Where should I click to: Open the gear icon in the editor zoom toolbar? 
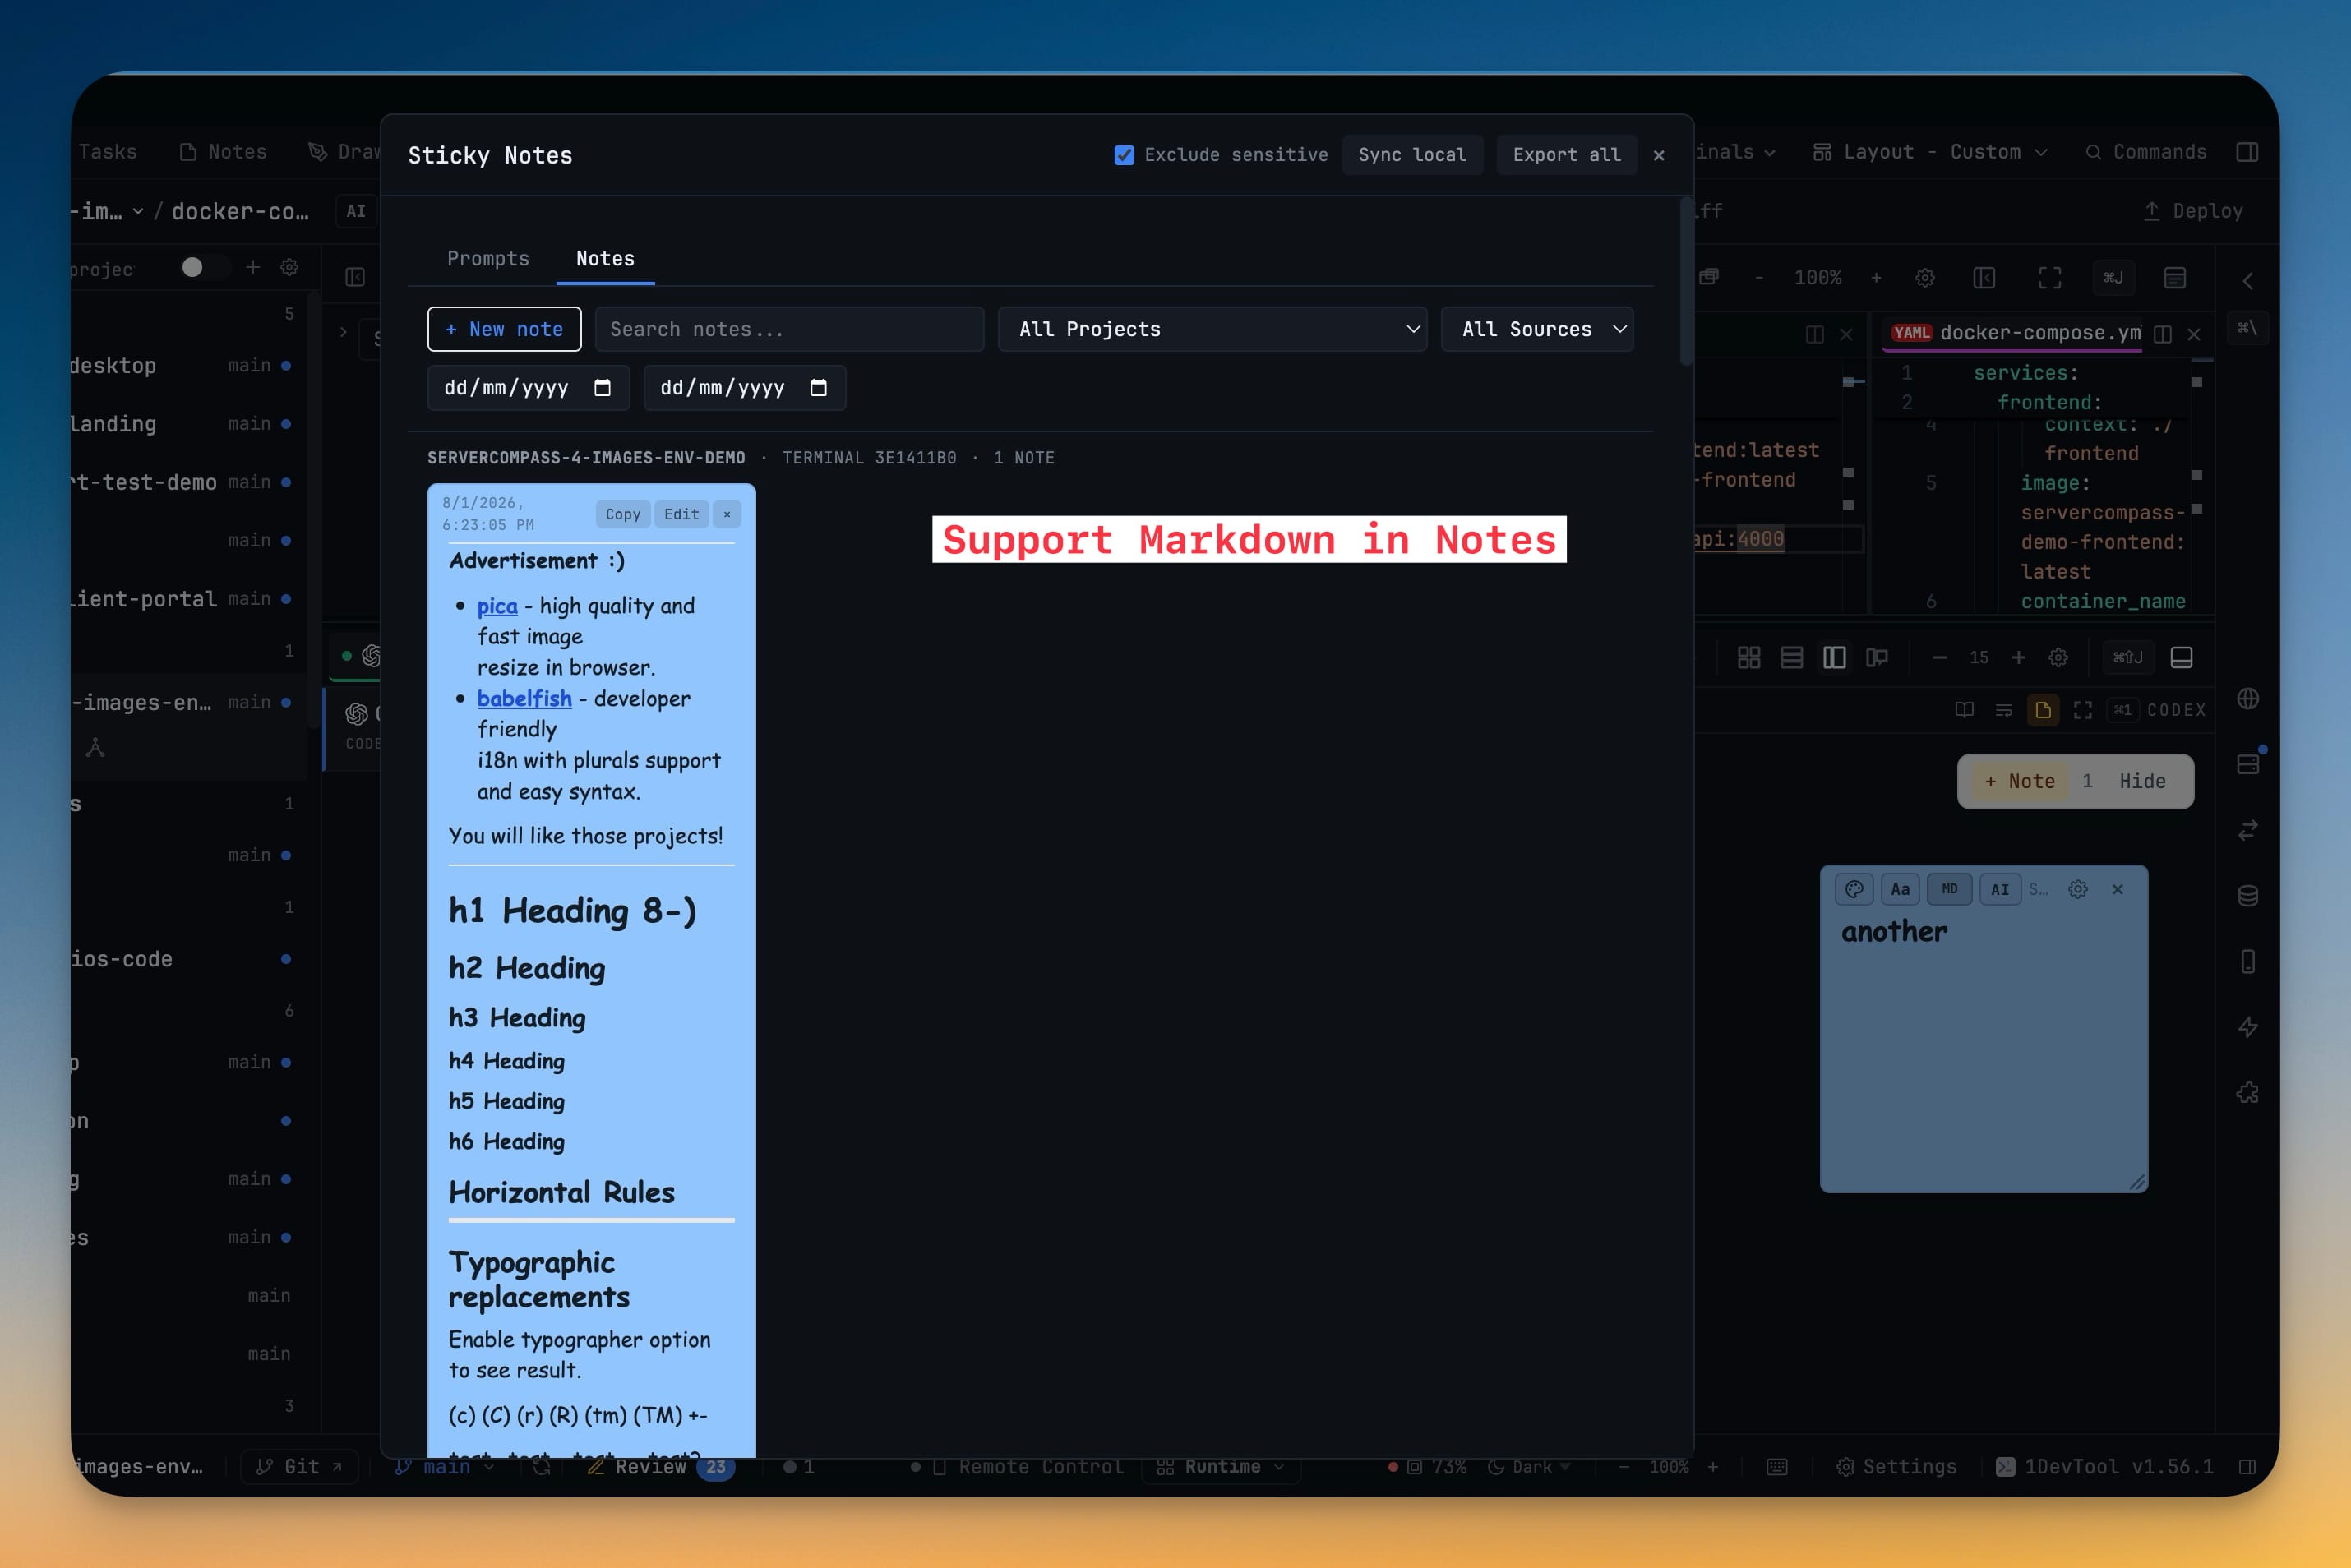click(1925, 278)
